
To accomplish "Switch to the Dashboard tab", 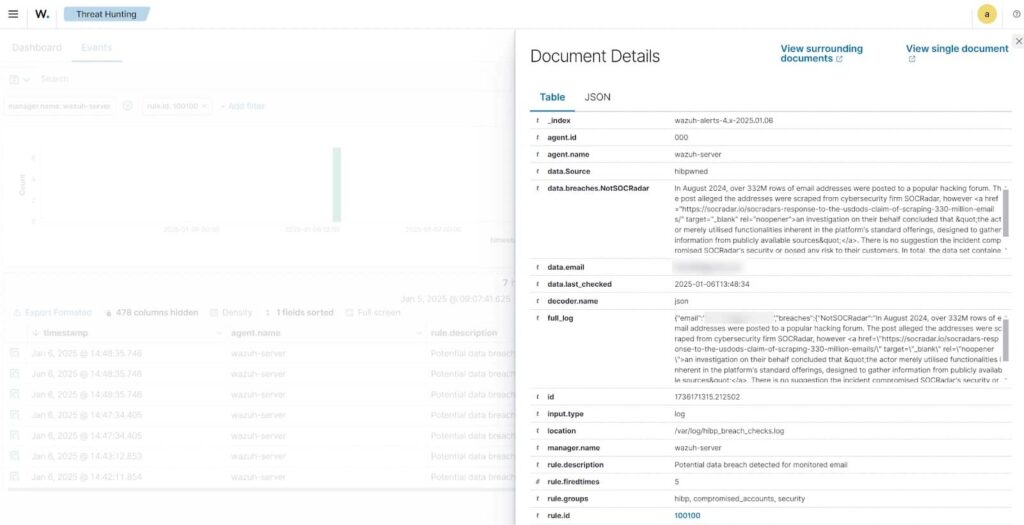I will pyautogui.click(x=37, y=48).
